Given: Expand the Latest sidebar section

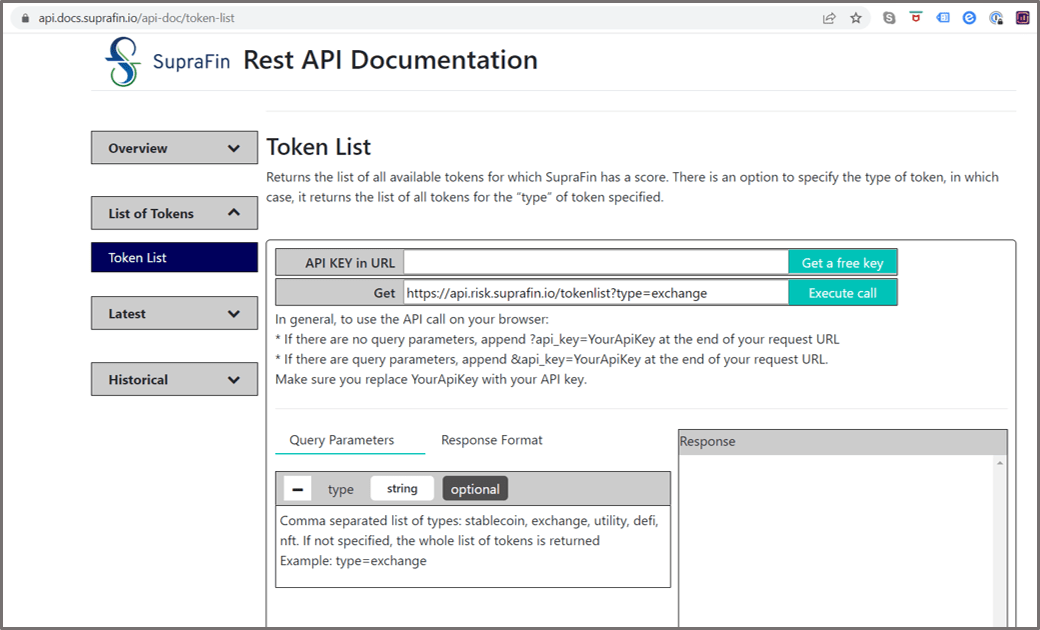Looking at the screenshot, I should (174, 314).
